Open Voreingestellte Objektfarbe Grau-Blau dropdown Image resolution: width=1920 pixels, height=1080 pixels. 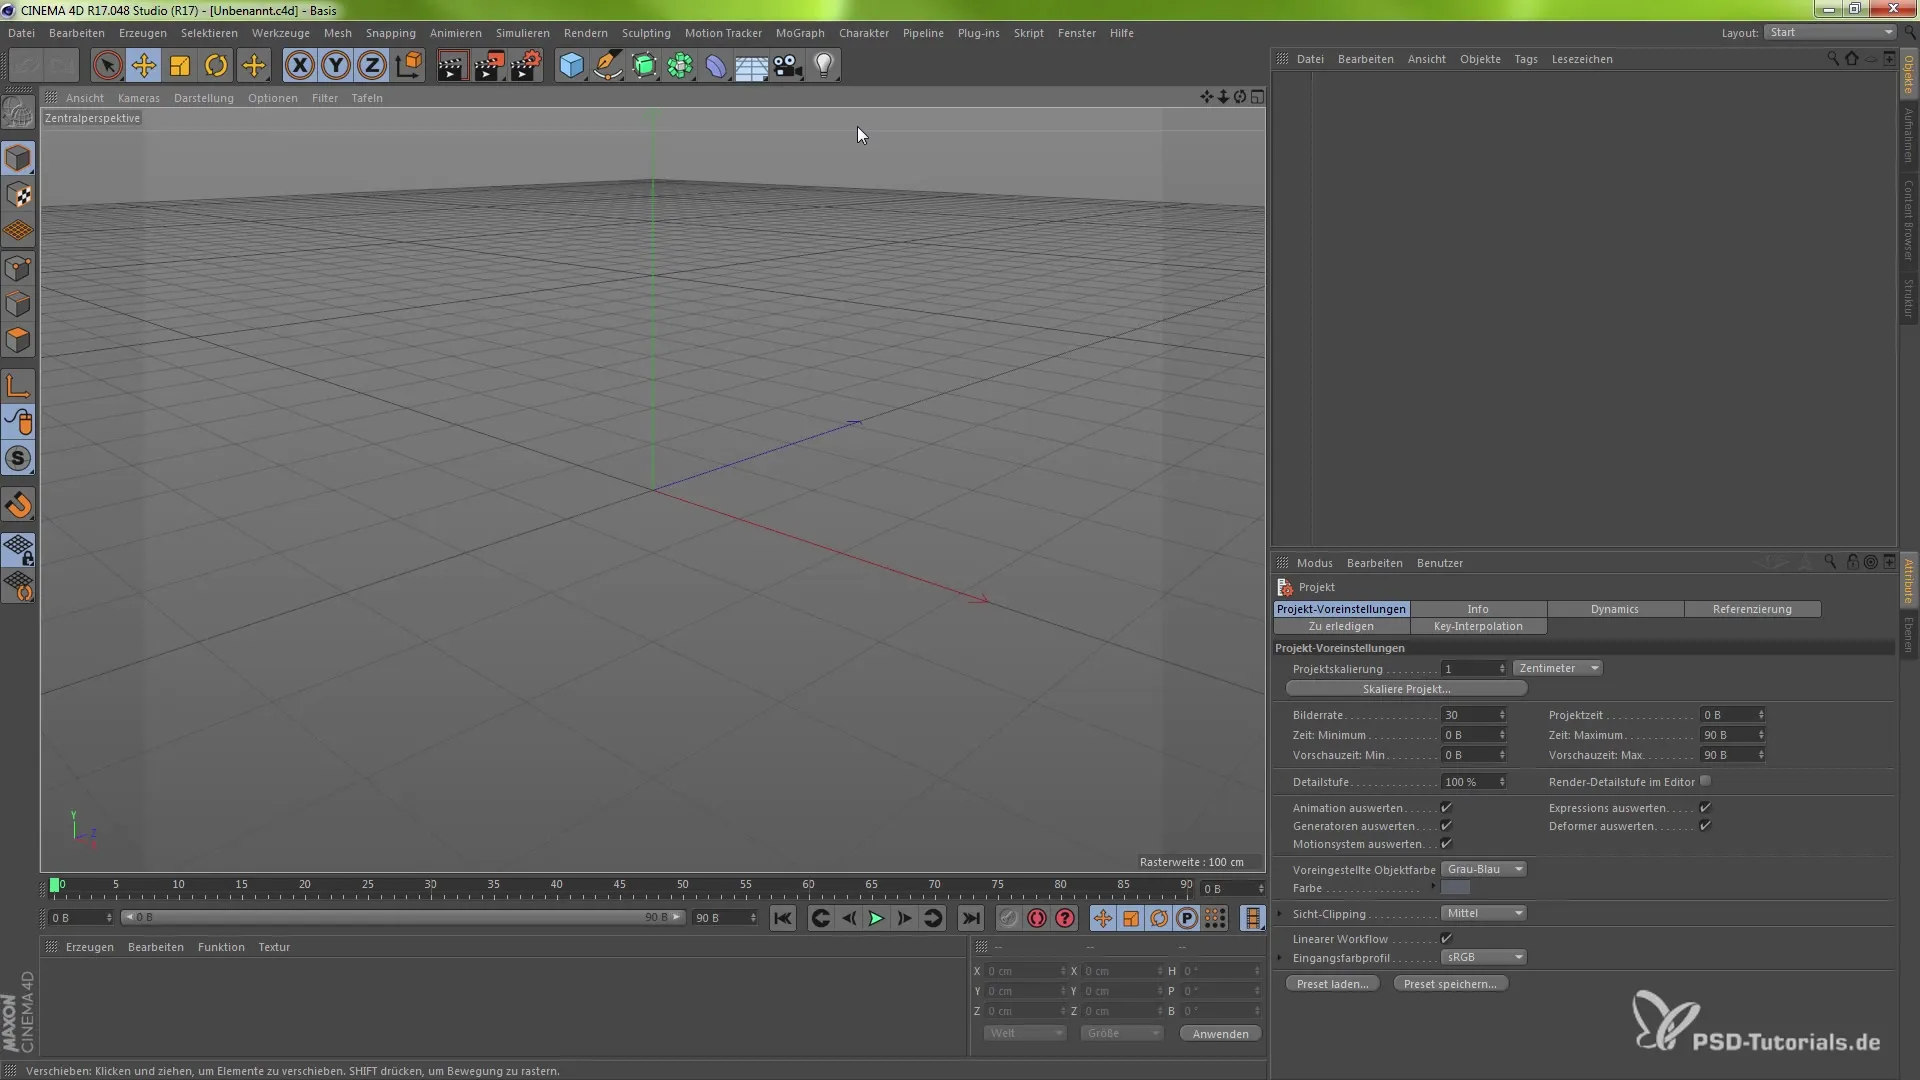click(1483, 869)
